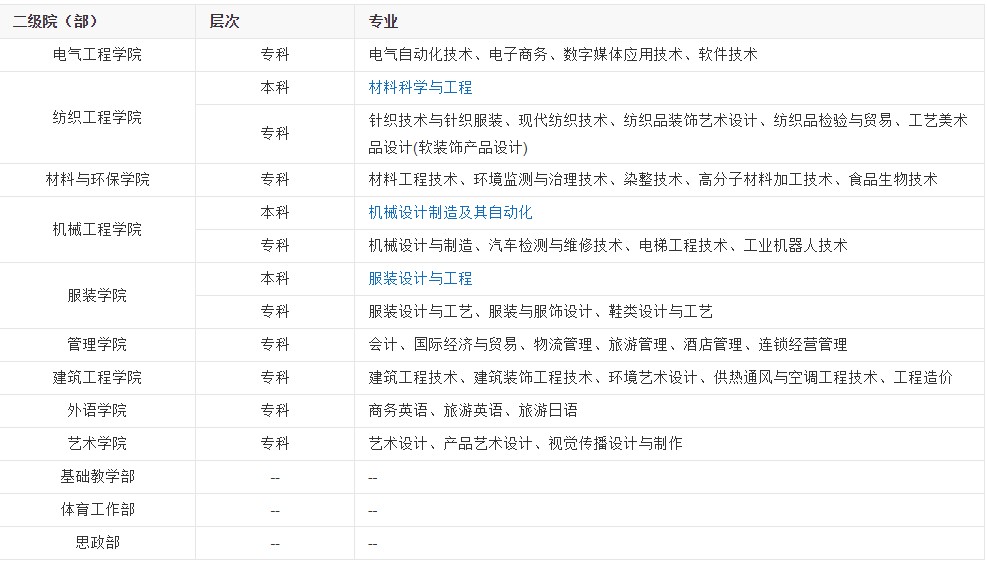The image size is (987, 563).
Task: Click the 服装学院 cell
Action: 97,296
